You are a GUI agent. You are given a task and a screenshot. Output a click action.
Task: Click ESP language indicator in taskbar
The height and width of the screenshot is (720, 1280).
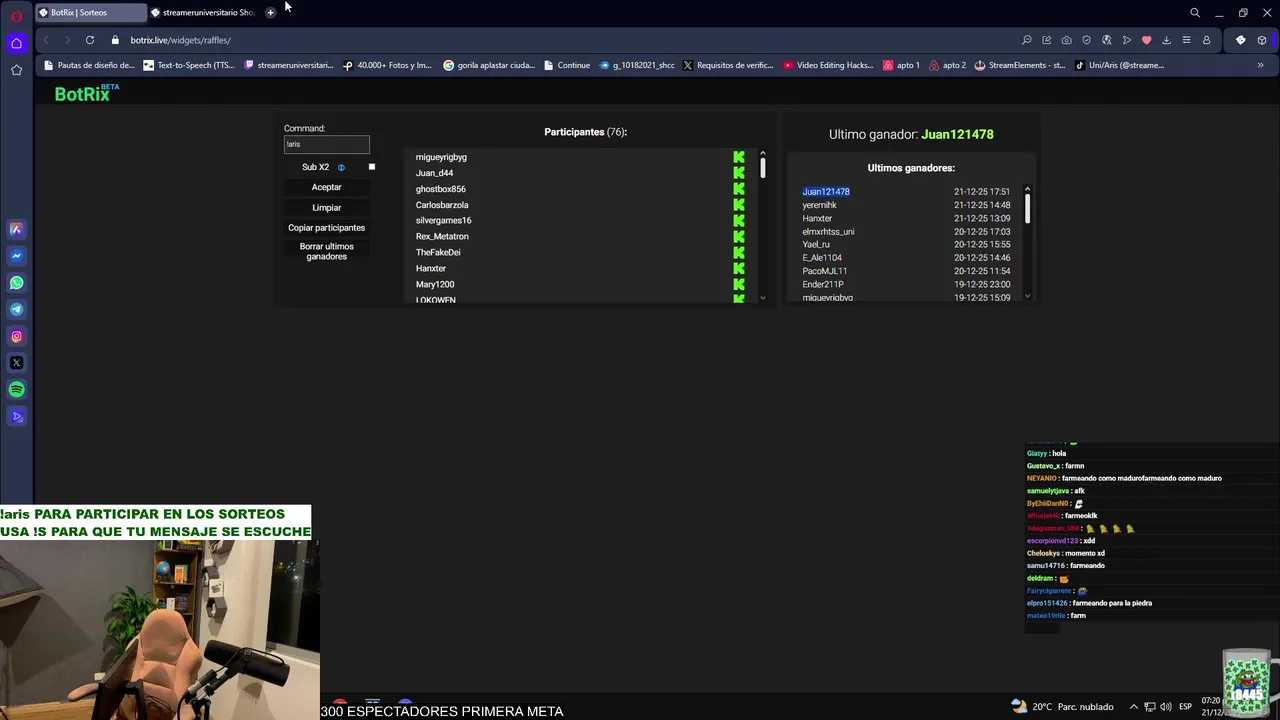tap(1185, 707)
